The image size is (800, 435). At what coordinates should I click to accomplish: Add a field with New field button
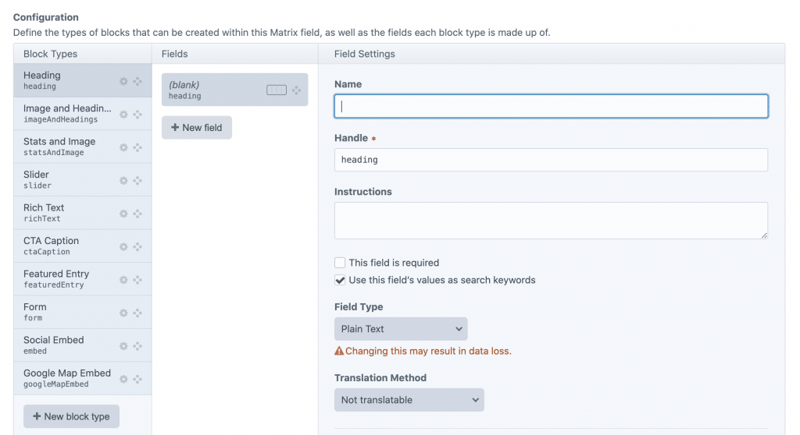pos(196,128)
